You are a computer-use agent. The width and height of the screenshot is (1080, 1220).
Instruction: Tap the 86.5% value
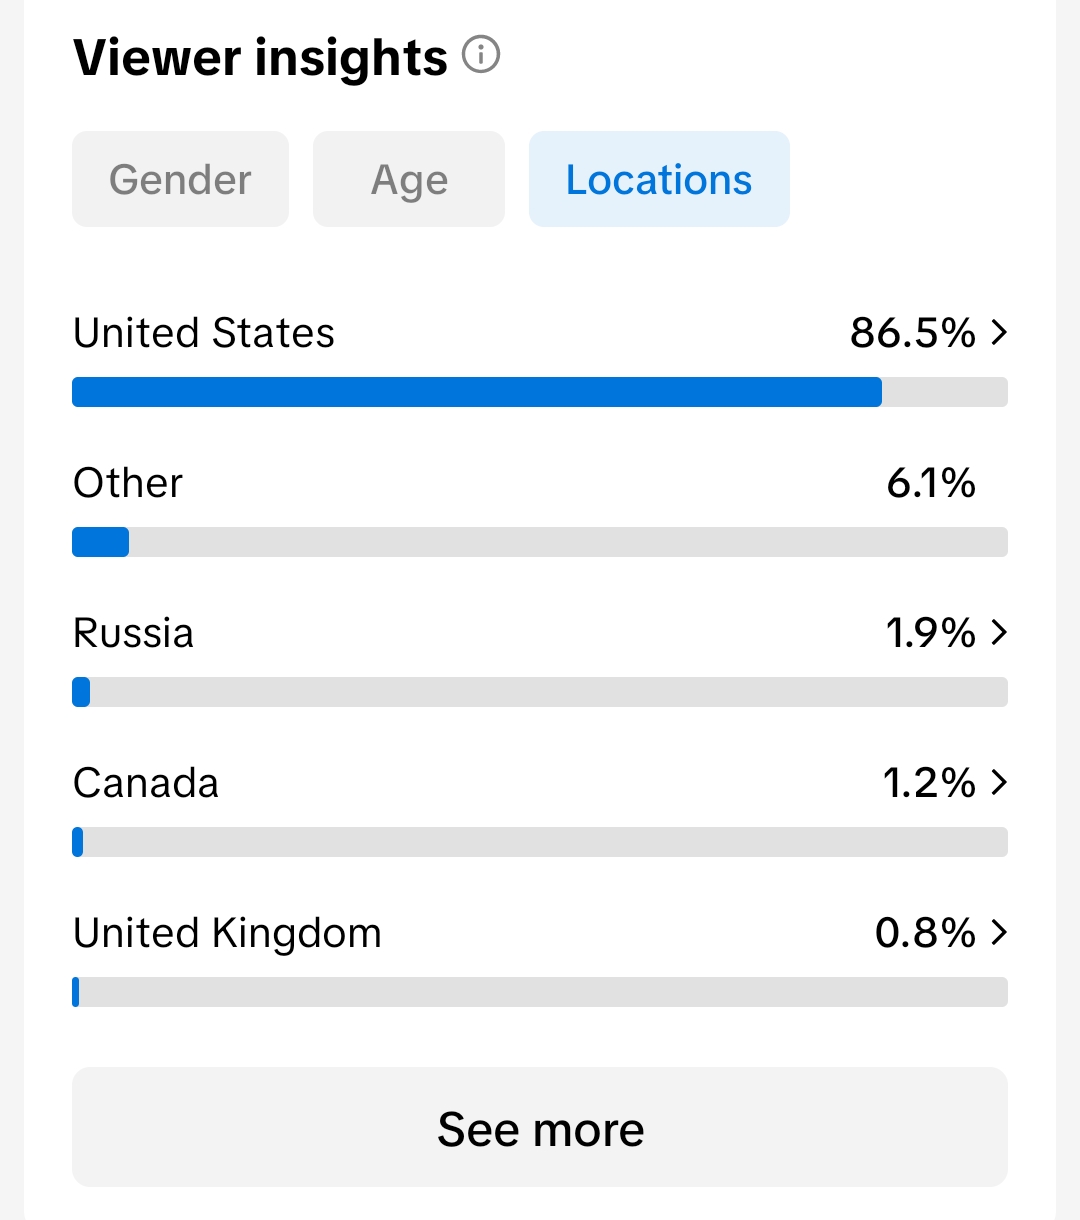pyautogui.click(x=913, y=333)
